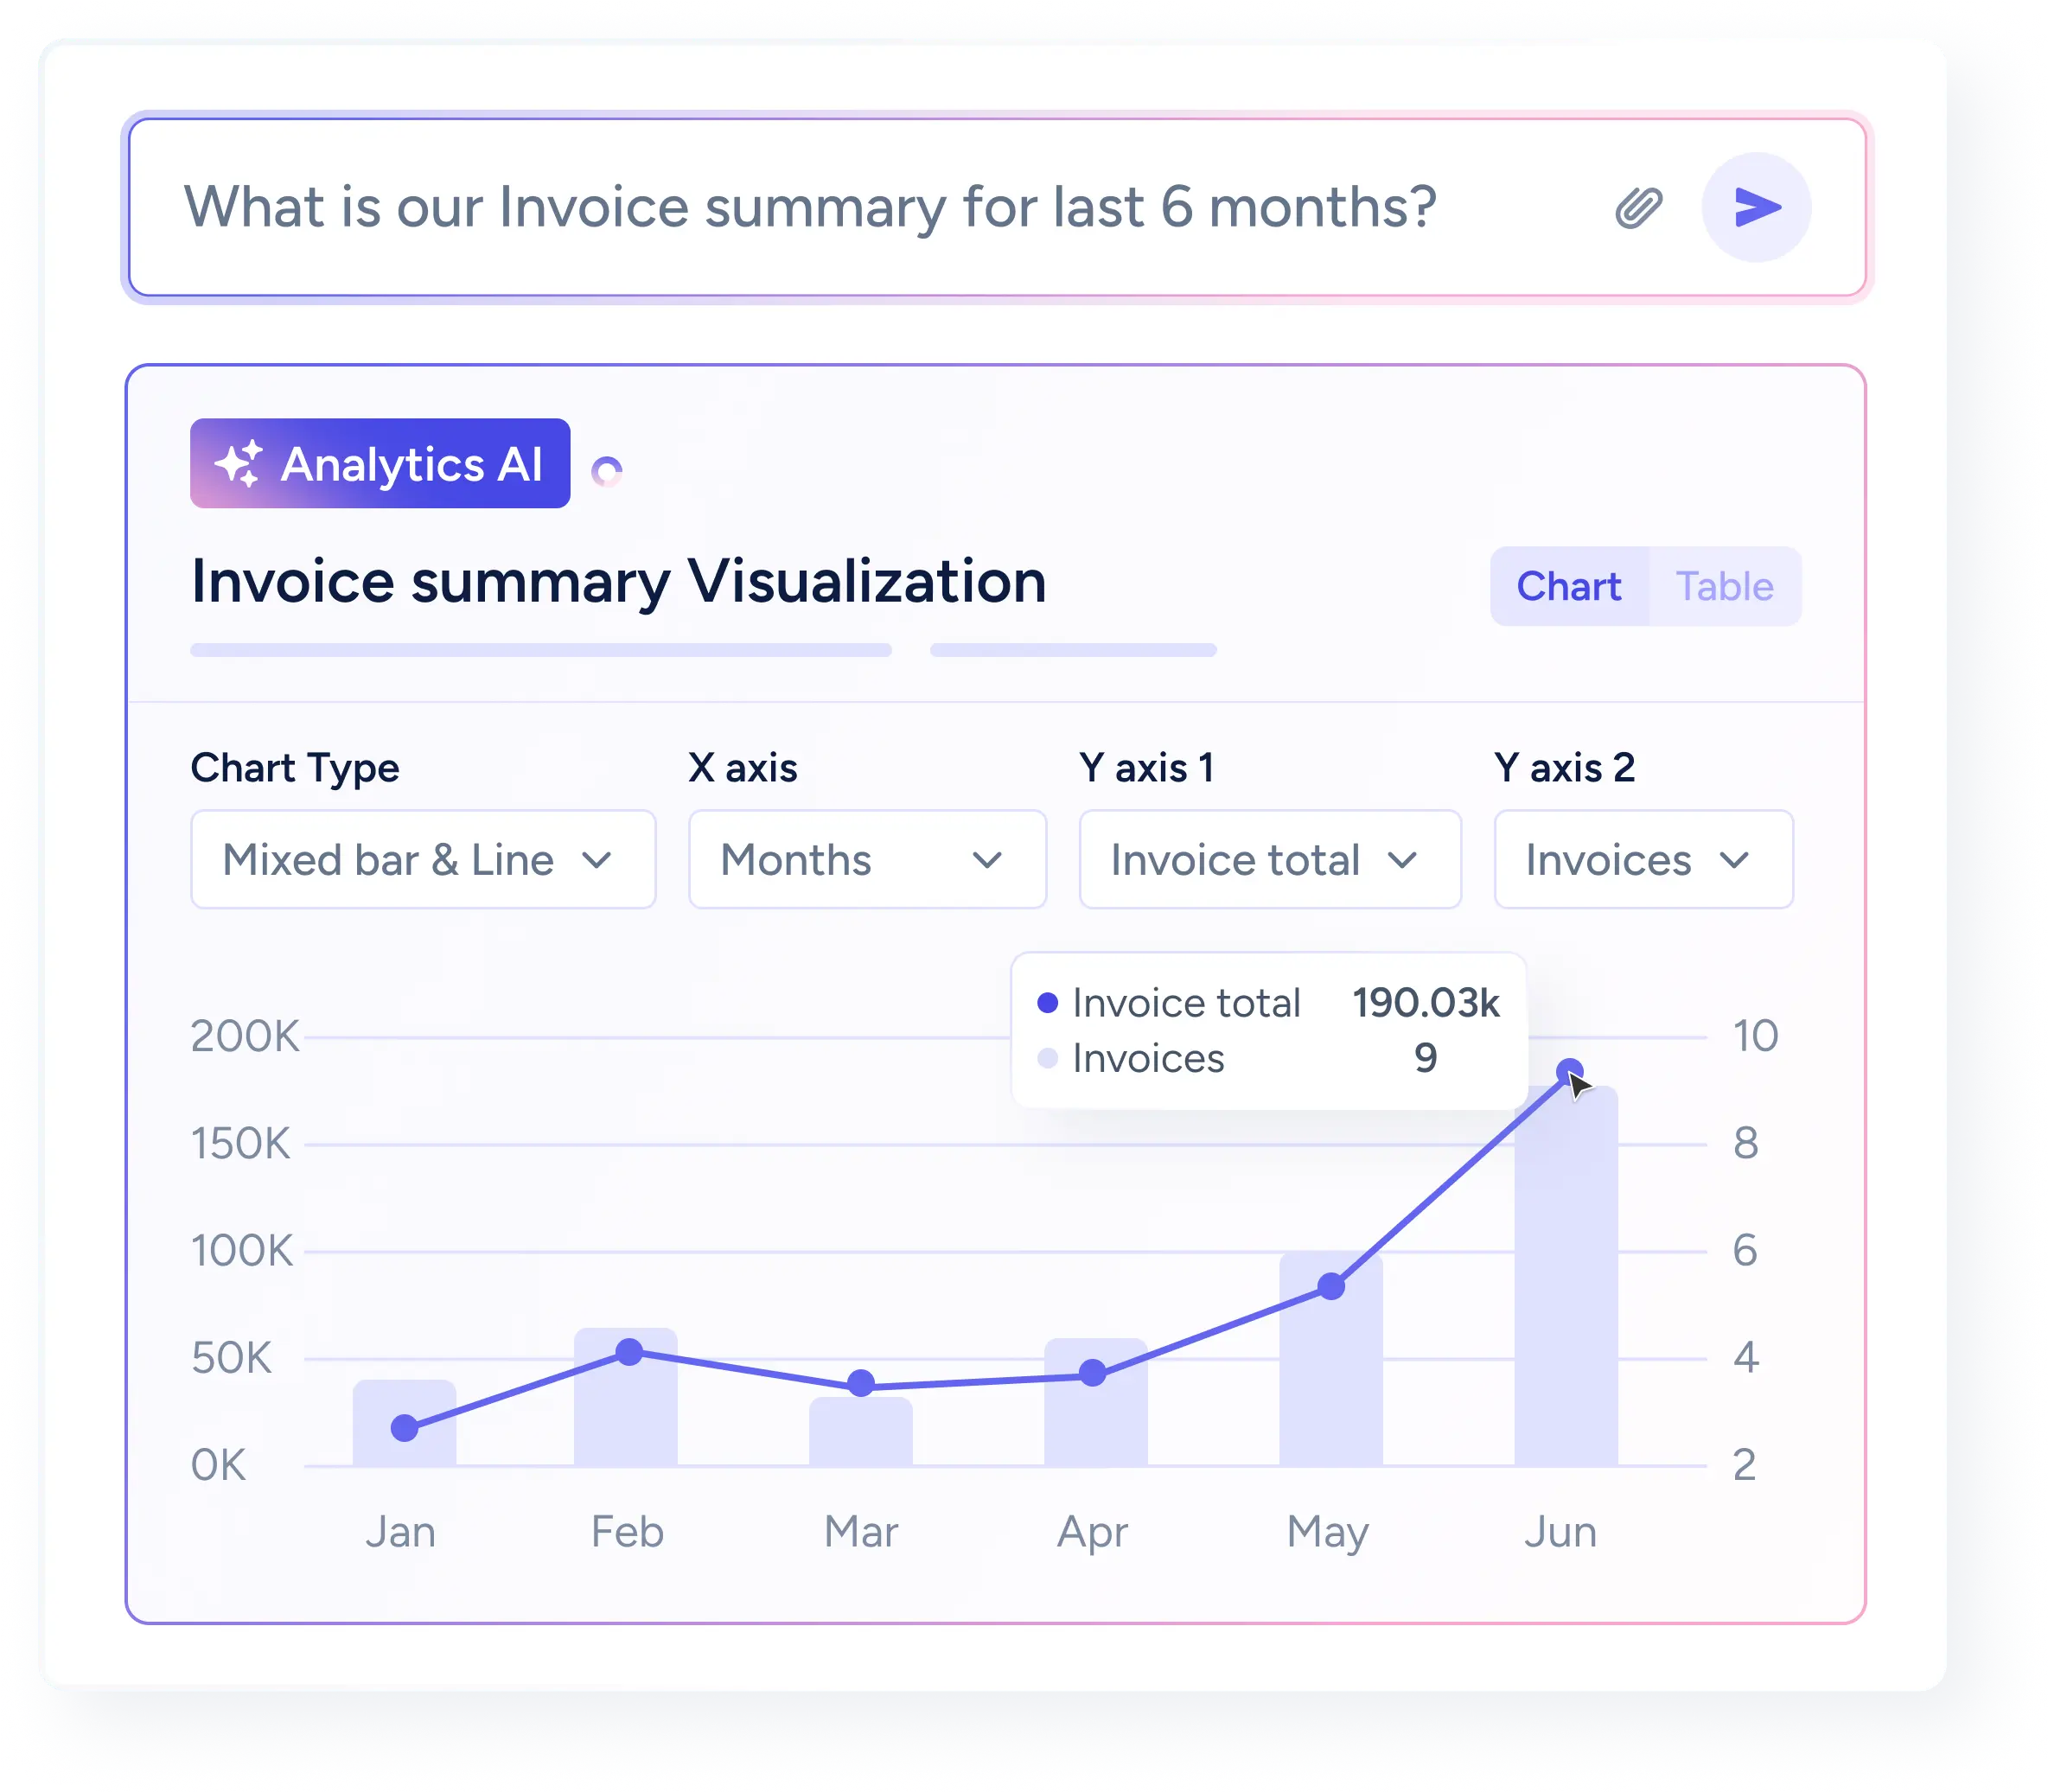
Task: Click the Mar data point on line
Action: pos(861,1384)
